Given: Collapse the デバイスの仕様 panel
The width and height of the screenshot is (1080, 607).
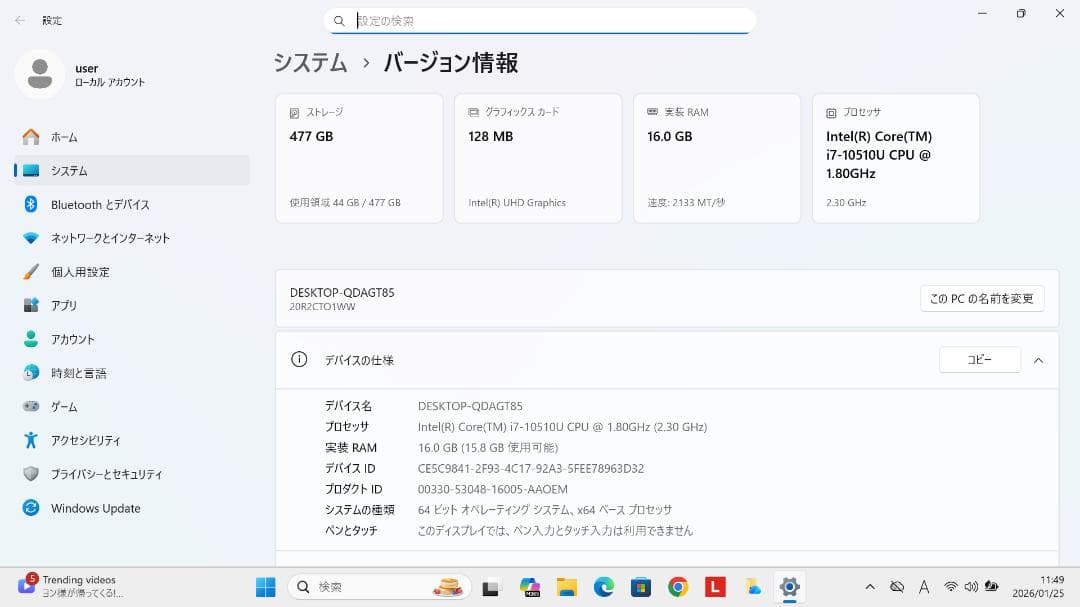Looking at the screenshot, I should 1038,360.
